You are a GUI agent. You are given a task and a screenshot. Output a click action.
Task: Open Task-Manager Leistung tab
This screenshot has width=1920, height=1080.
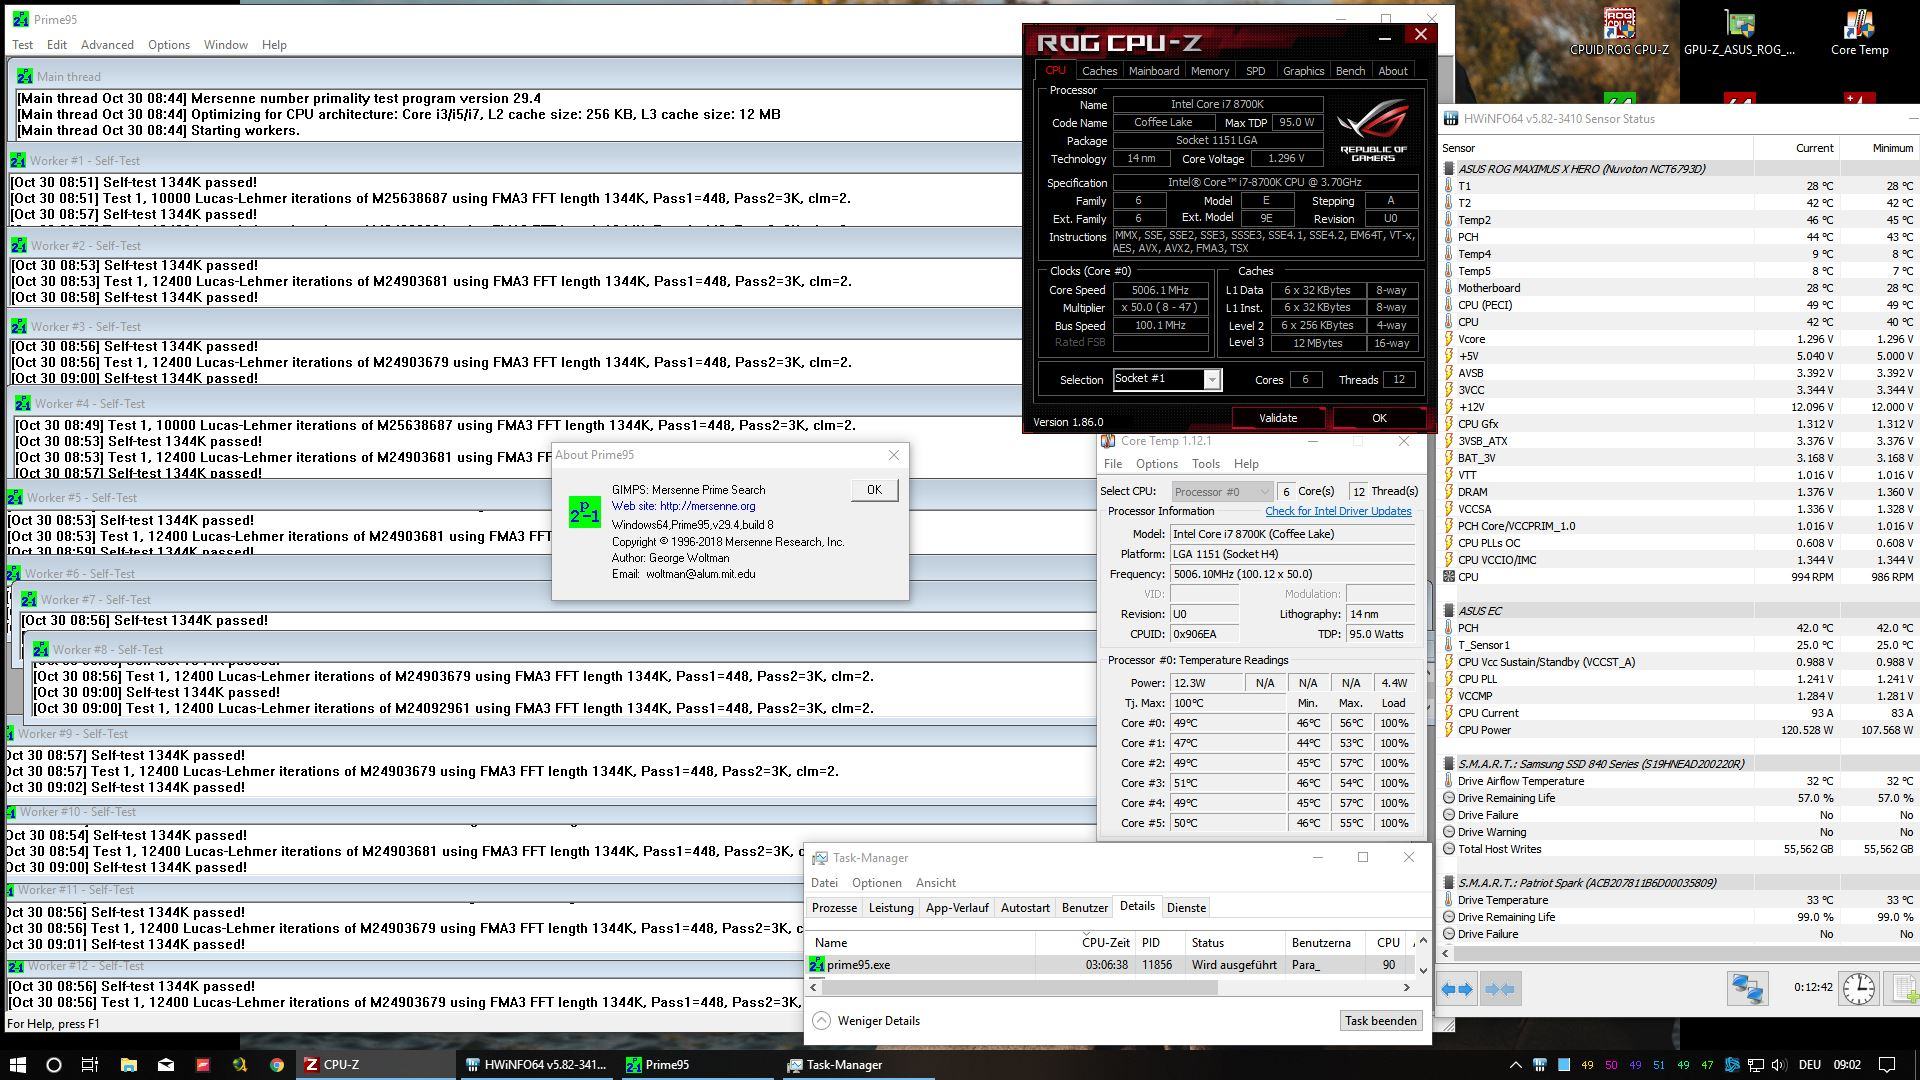(891, 908)
